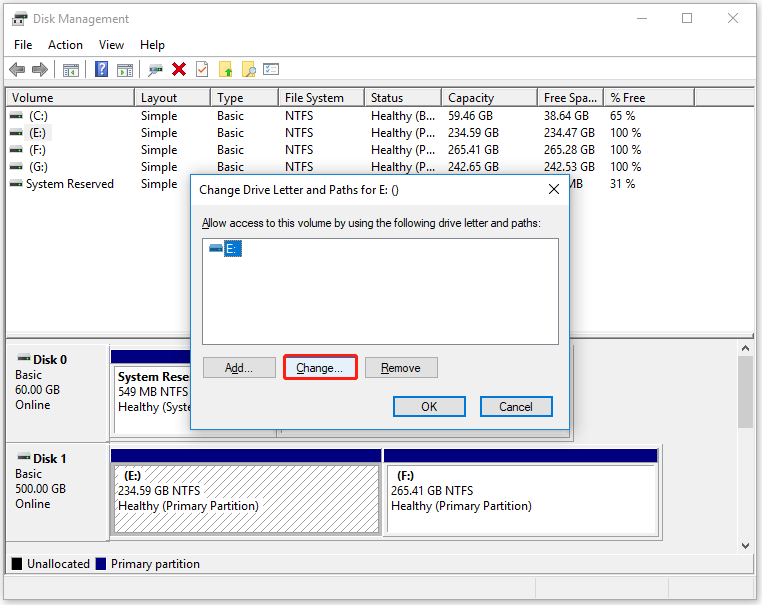Show or hide action pane toolbar icon
Viewport: 762px width, 605px height.
(125, 70)
